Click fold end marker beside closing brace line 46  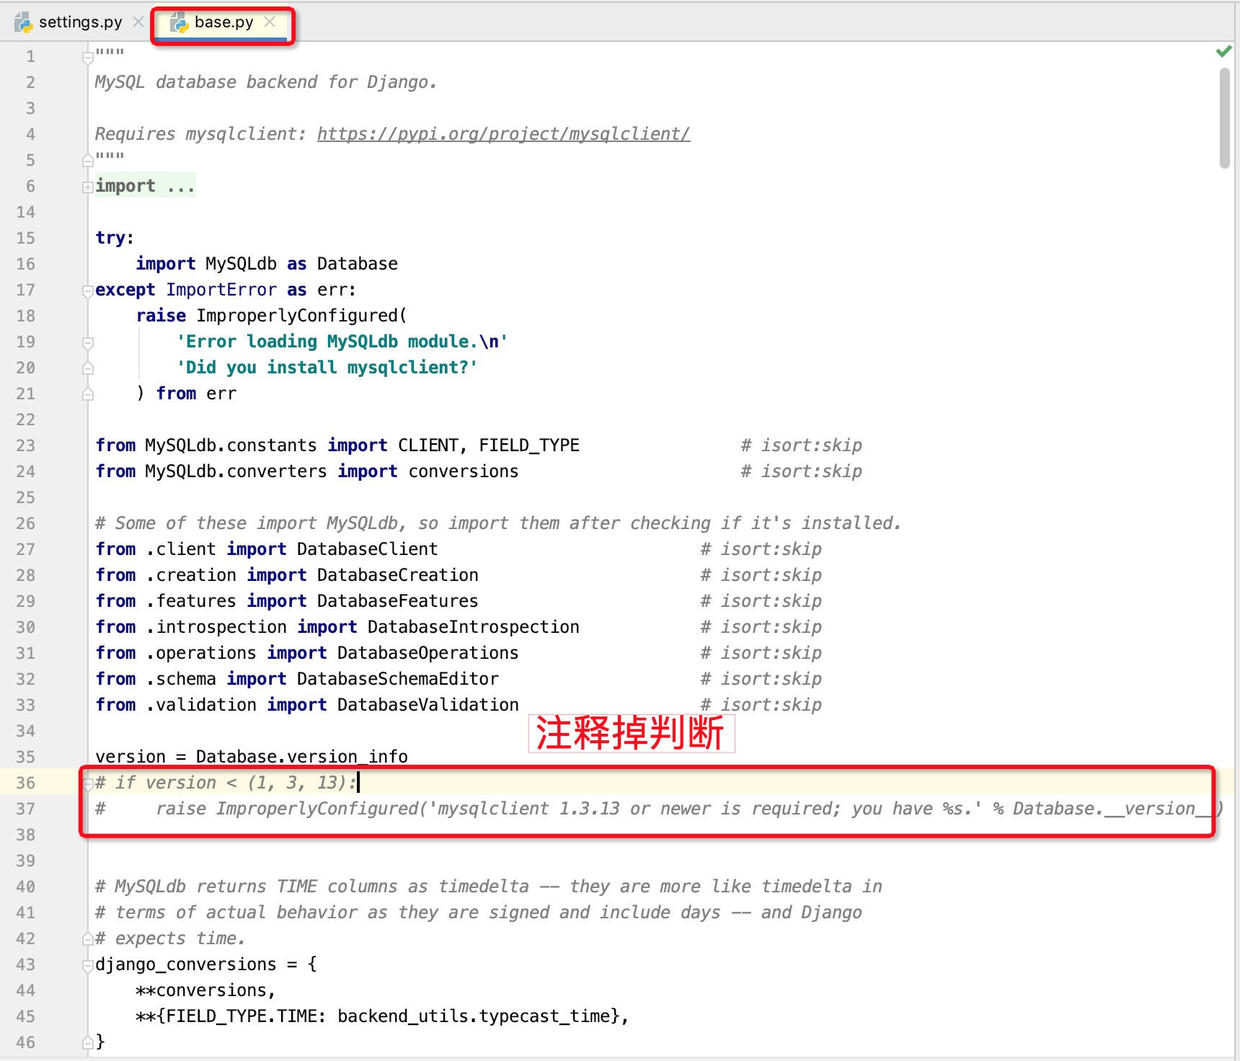(x=88, y=1043)
